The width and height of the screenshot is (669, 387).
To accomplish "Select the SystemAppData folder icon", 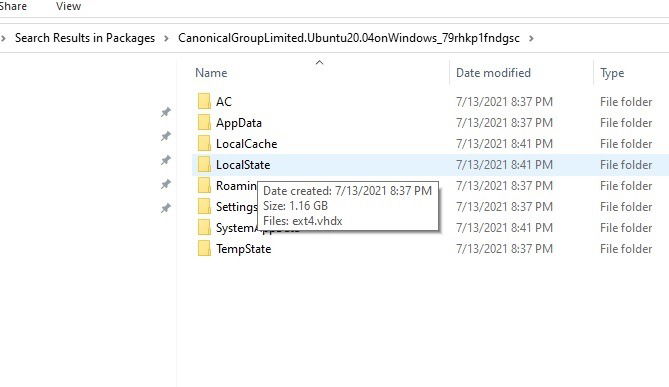I will coord(204,227).
